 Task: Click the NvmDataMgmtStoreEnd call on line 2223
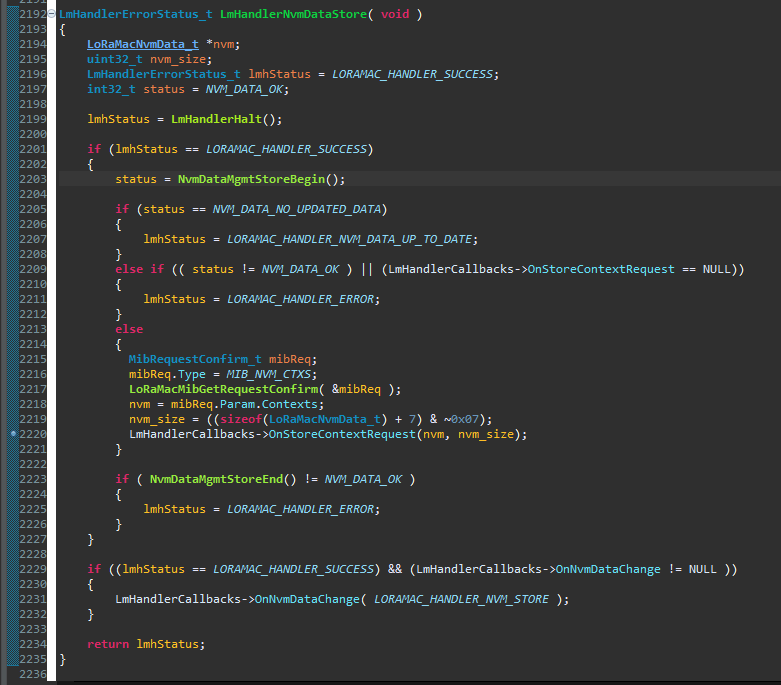click(x=216, y=479)
